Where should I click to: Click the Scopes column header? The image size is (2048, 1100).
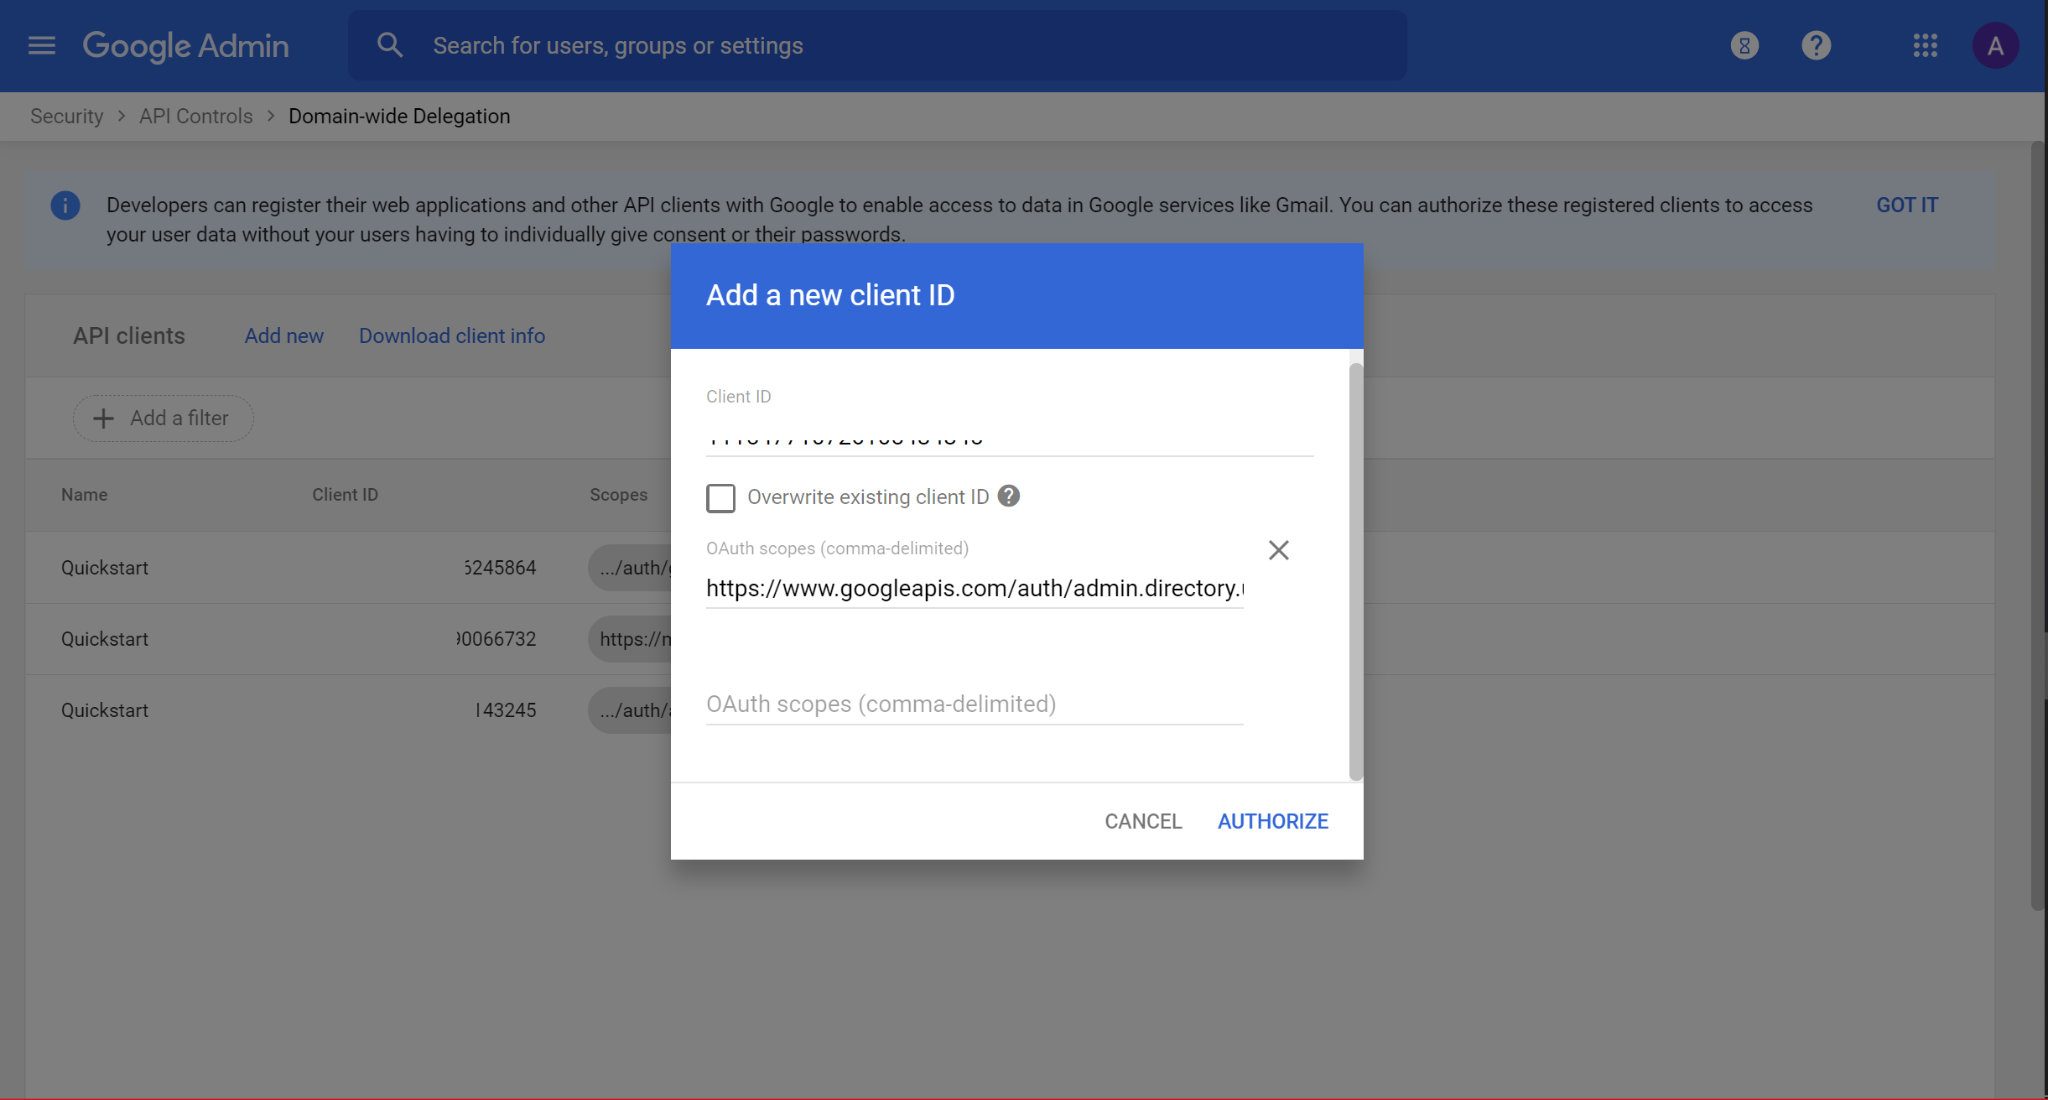[618, 495]
